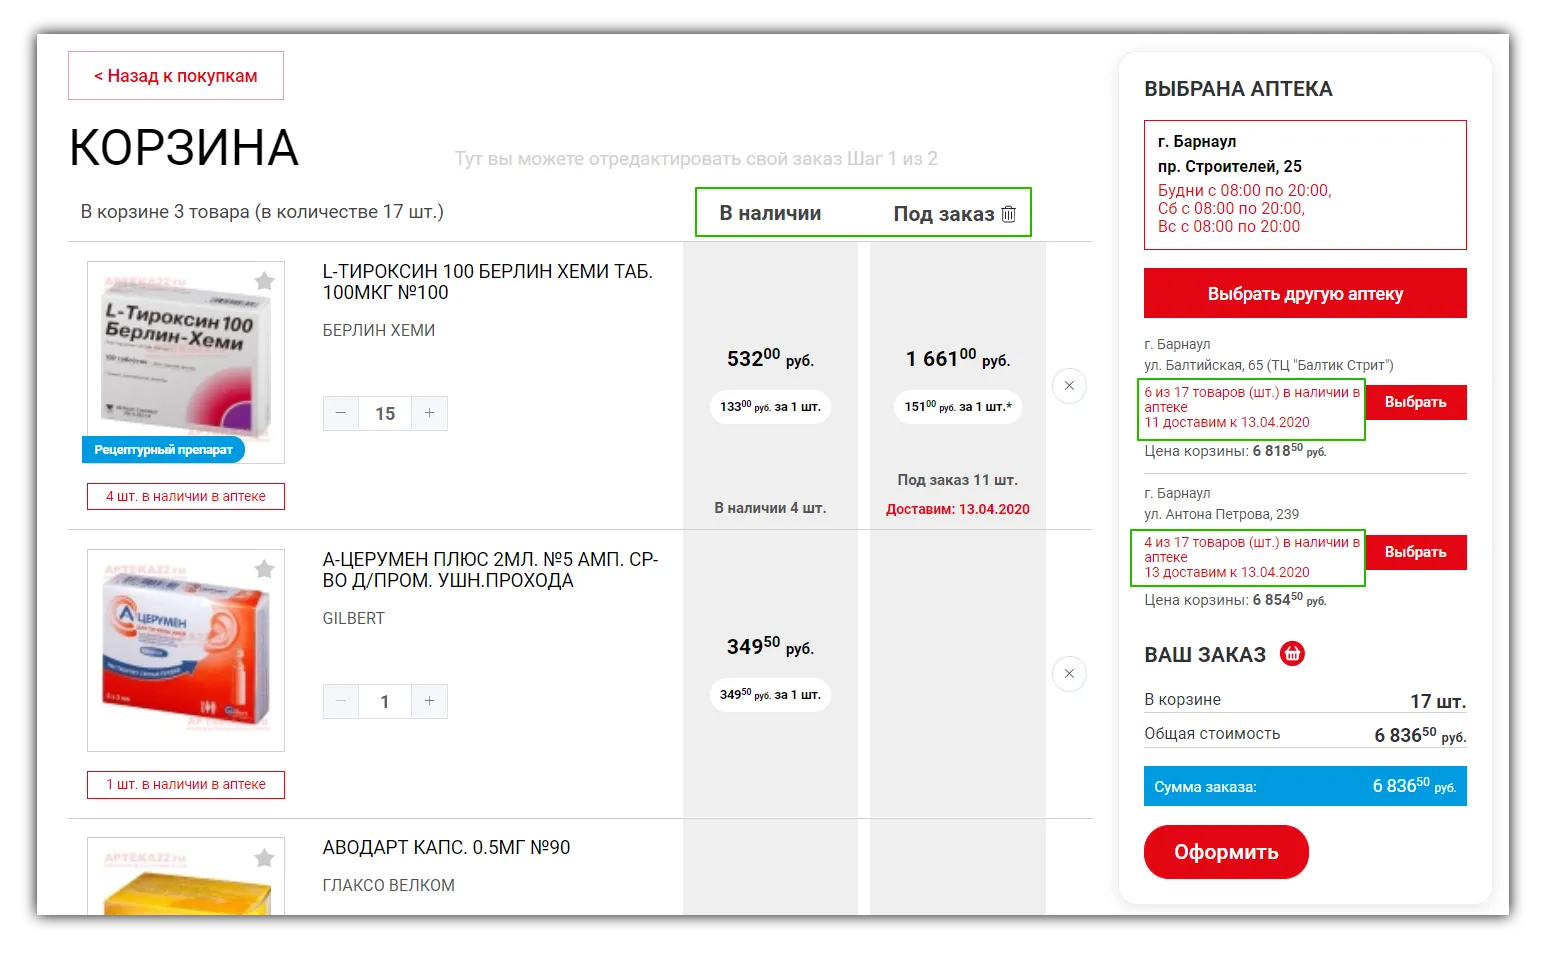Star the L-Тироксин product as favorite
Image resolution: width=1548 pixels, height=958 pixels.
pos(264,281)
